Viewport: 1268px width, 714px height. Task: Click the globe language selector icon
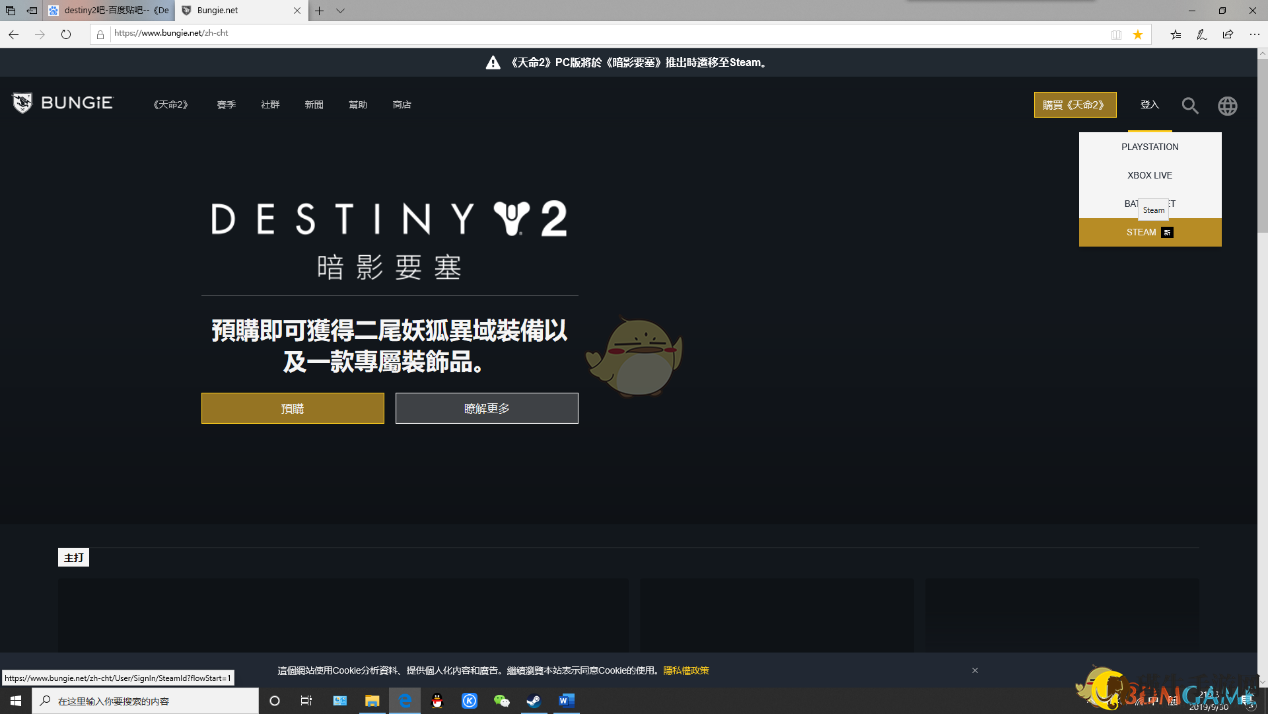pos(1227,105)
